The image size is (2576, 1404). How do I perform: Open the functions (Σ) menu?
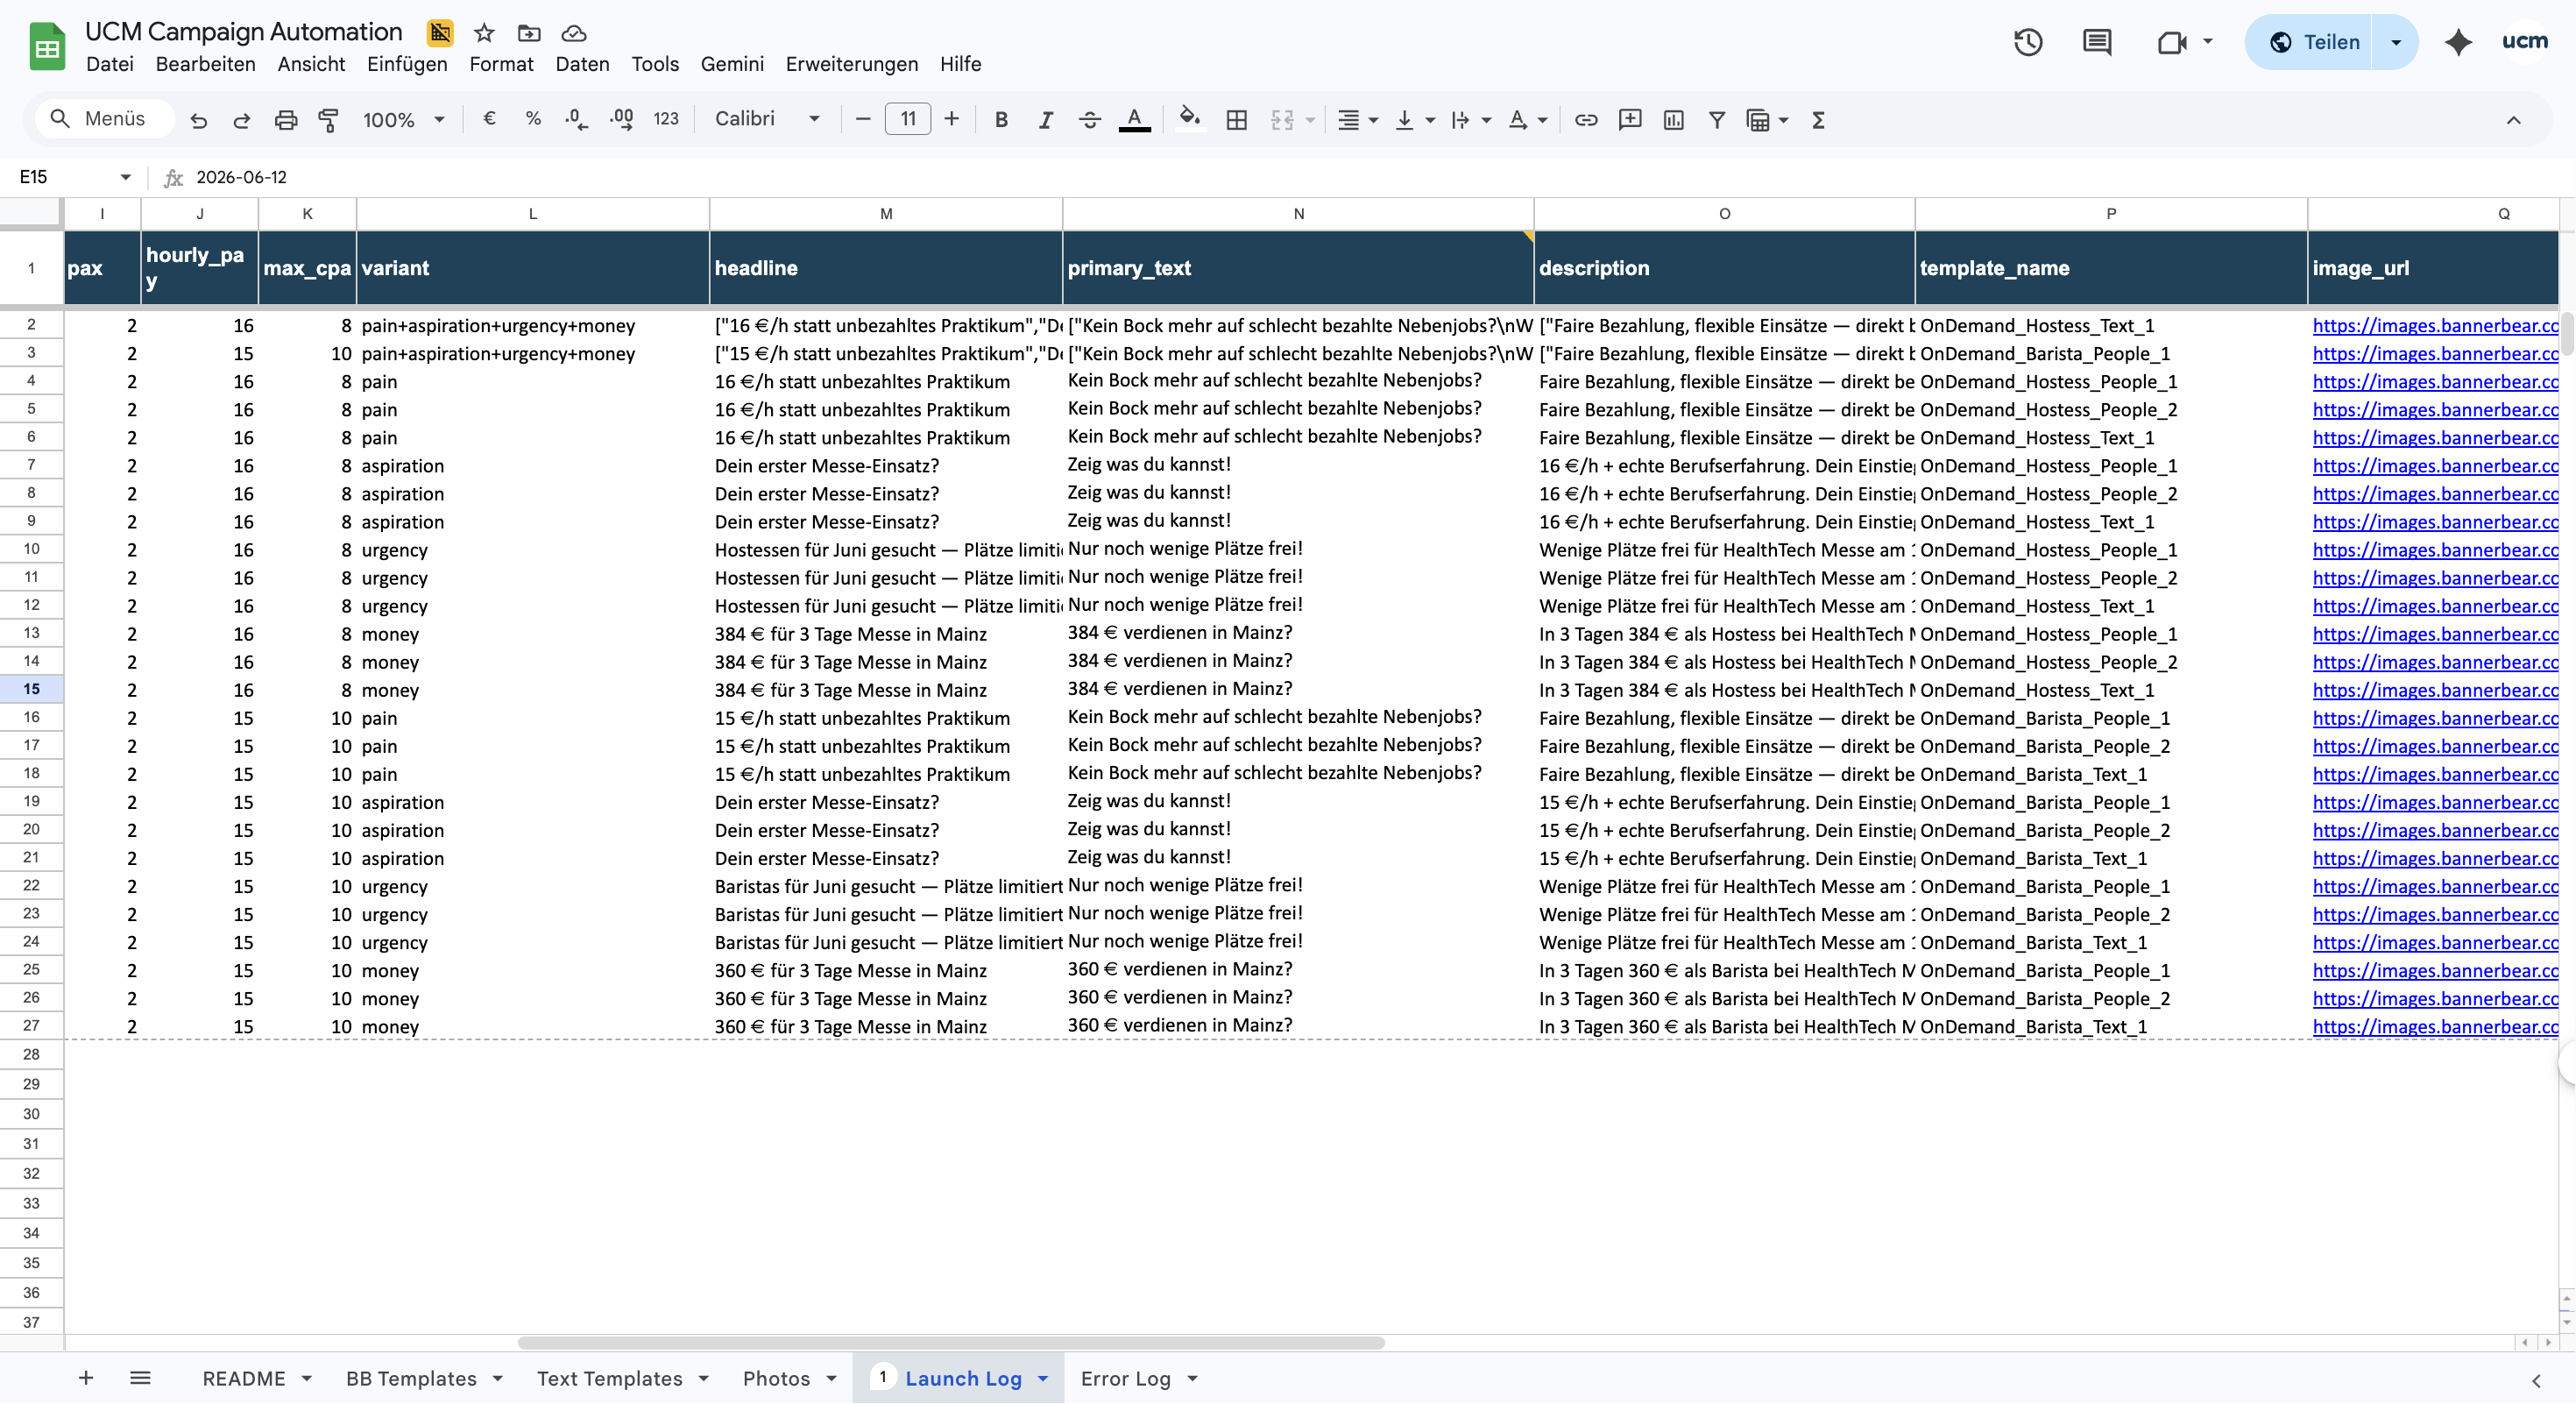click(x=1819, y=119)
